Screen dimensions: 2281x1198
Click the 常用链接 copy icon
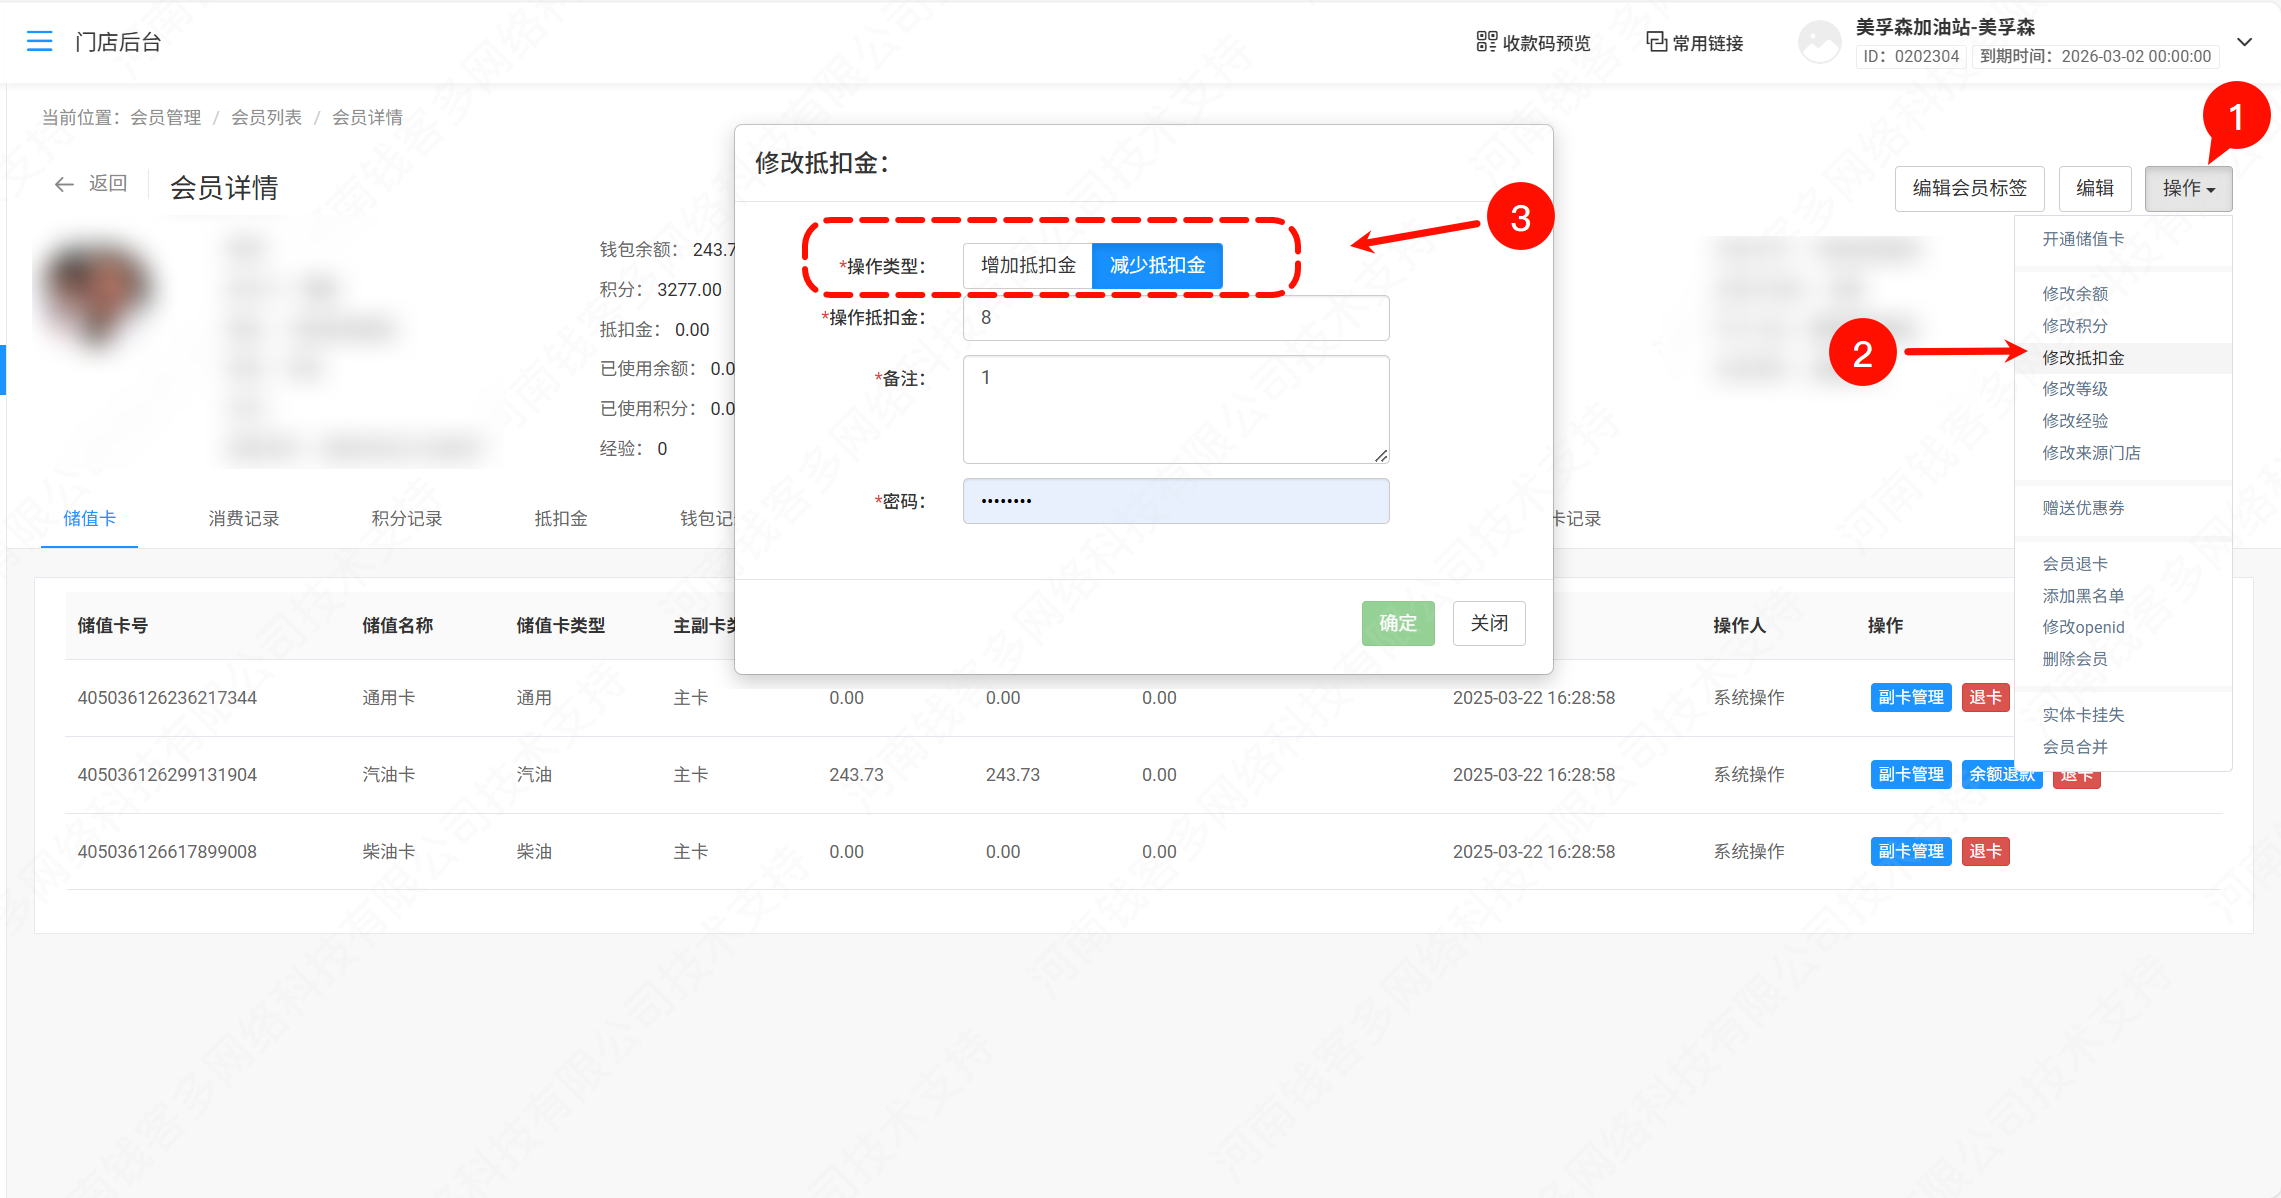click(x=1656, y=42)
